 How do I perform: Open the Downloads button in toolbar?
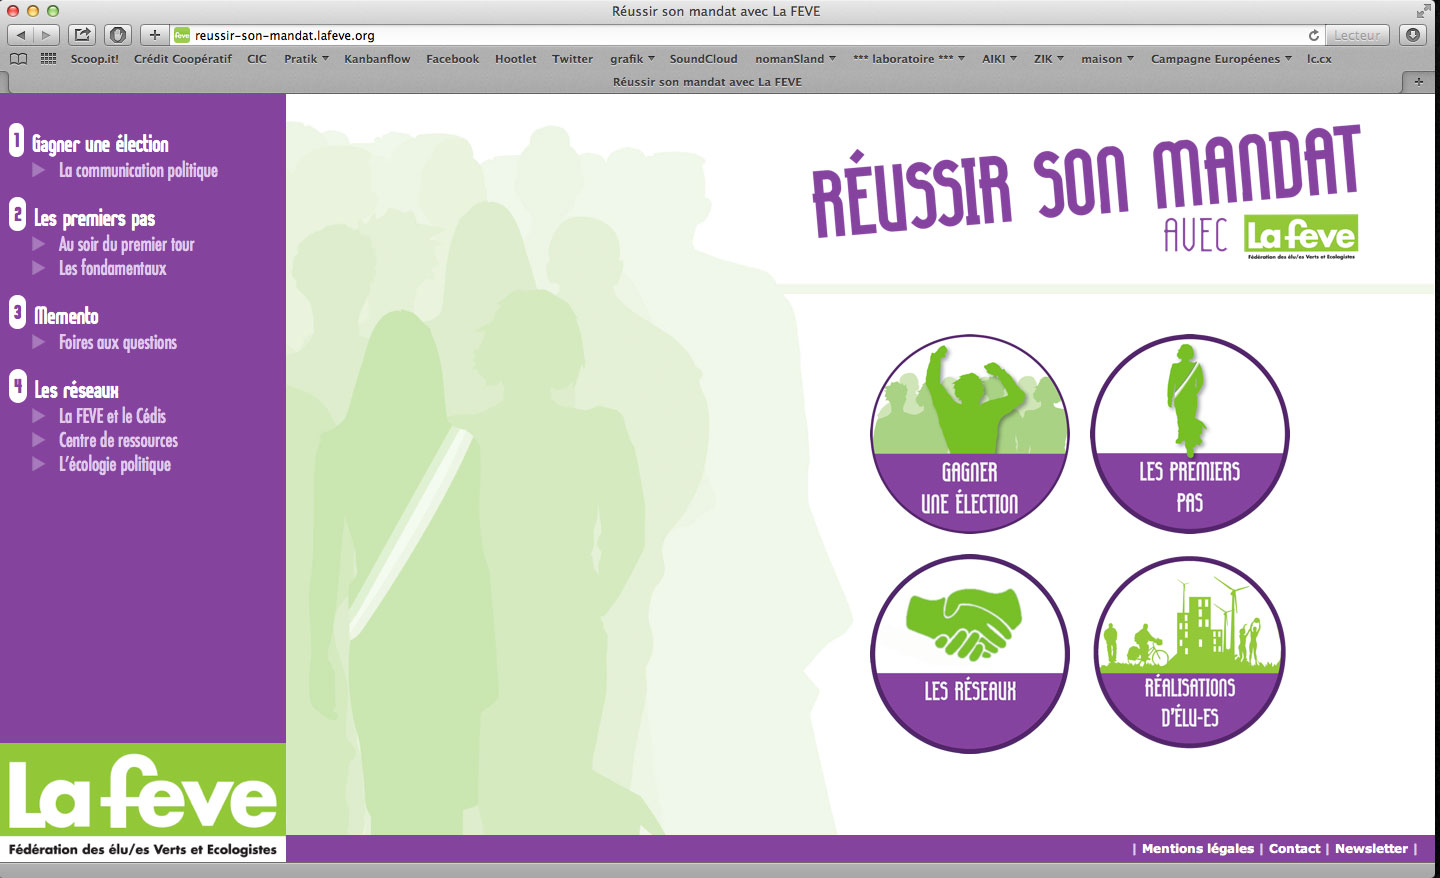click(1413, 35)
